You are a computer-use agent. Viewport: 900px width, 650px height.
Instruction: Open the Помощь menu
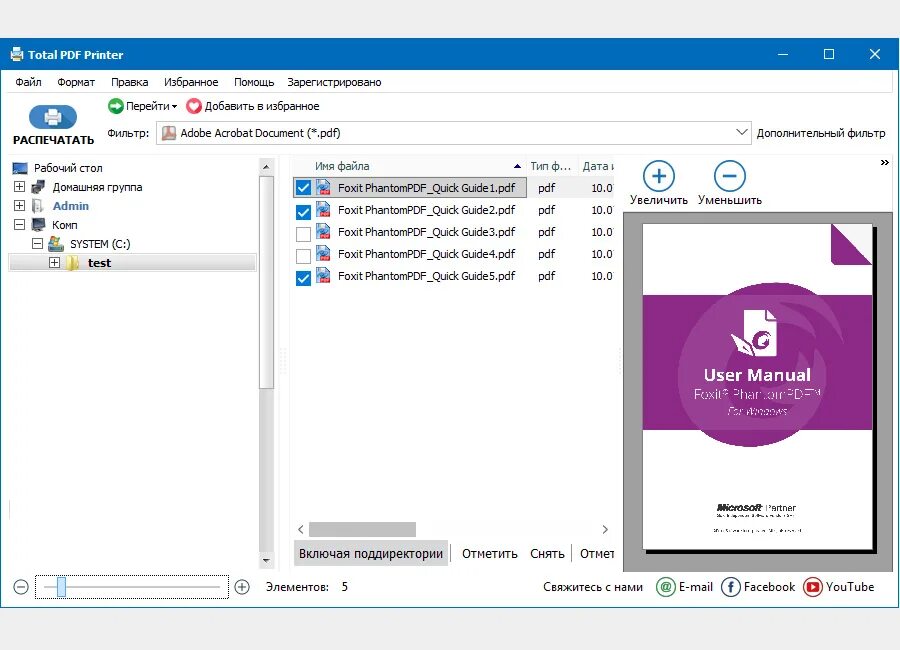(254, 82)
